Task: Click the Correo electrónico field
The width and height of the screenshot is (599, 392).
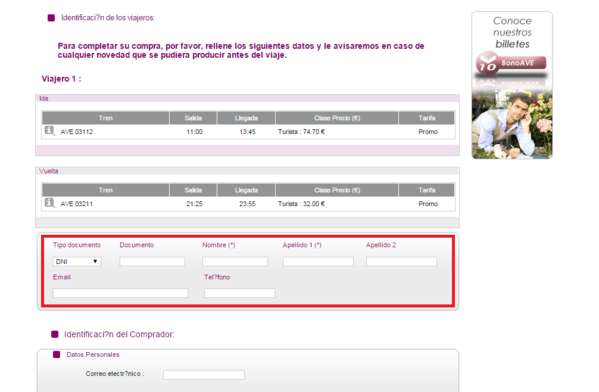Action: point(204,375)
